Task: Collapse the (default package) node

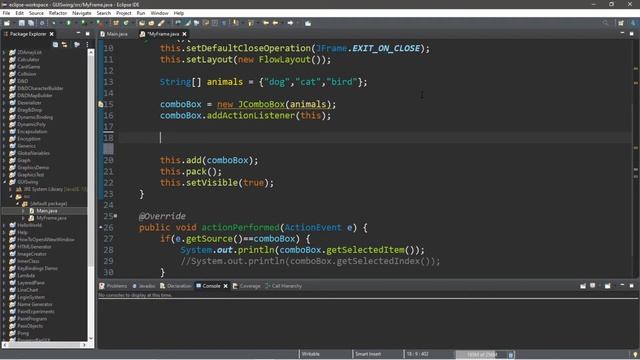Action: click(x=18, y=204)
